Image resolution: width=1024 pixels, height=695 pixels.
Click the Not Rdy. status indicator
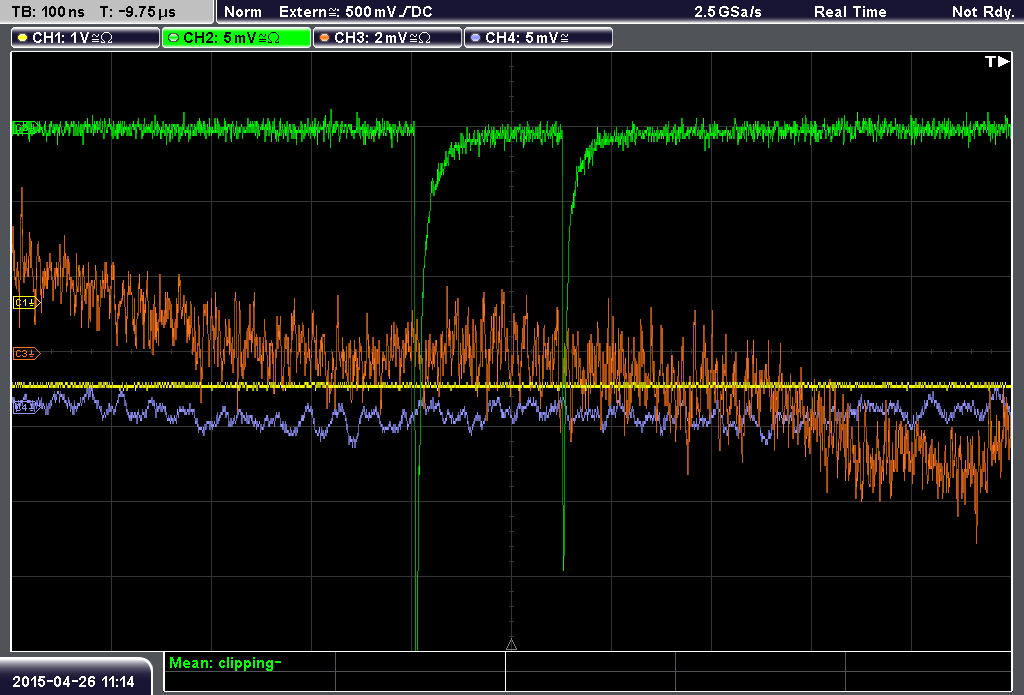click(982, 12)
